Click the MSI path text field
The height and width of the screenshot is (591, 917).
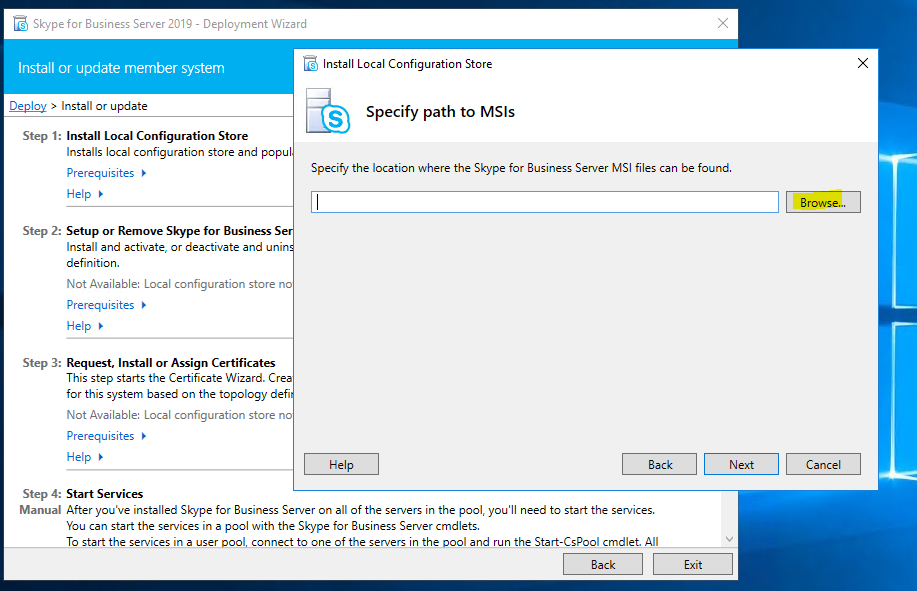544,202
